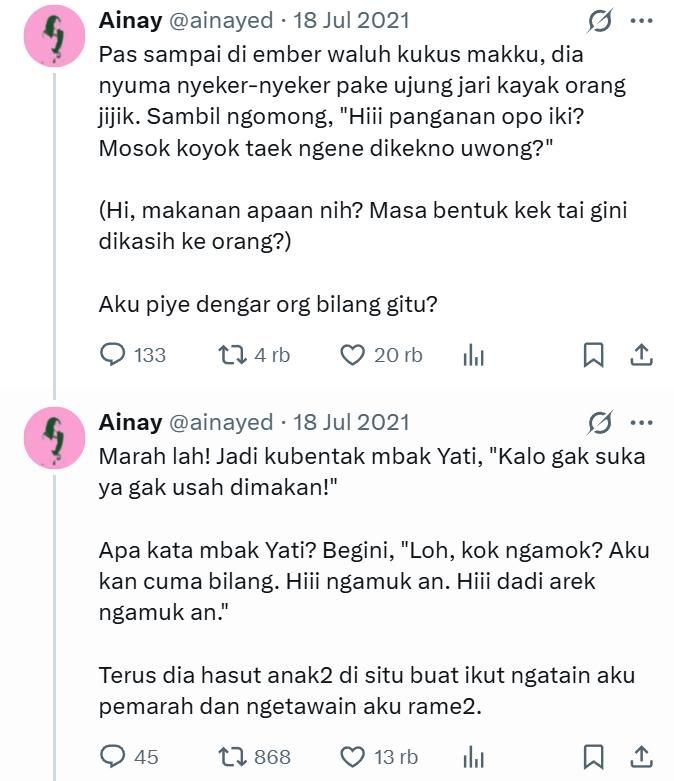Screen dimensions: 674x781
Task: Like the first tweet with 20 rb likes
Action: click(351, 354)
